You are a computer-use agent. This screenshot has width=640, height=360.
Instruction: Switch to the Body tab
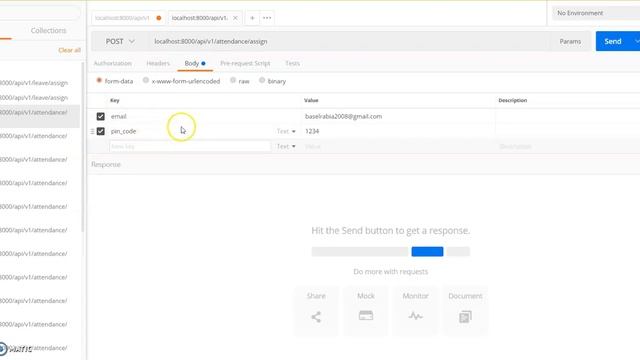(x=195, y=64)
